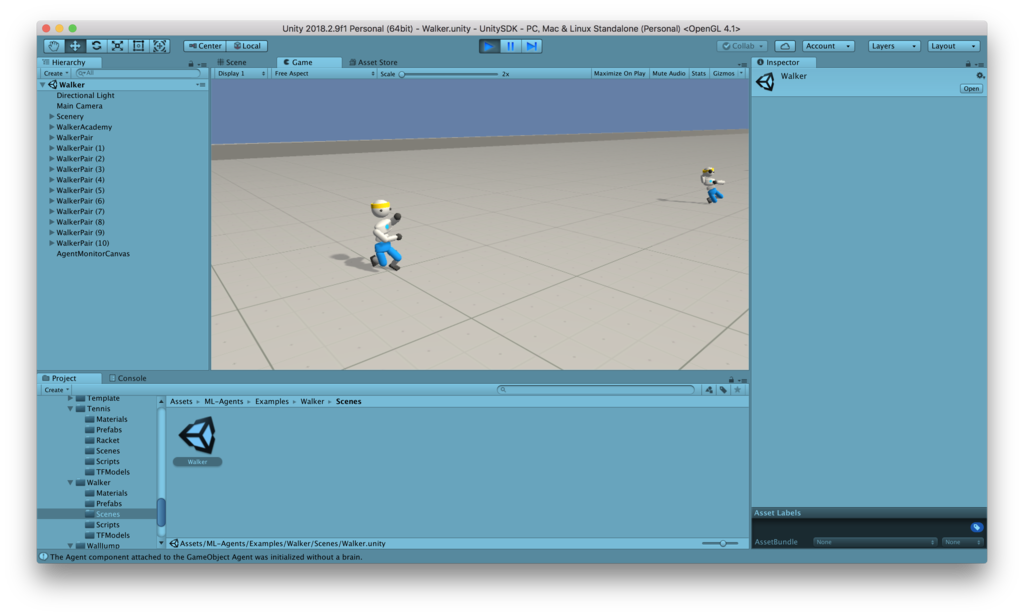The height and width of the screenshot is (616, 1024).
Task: Select the combined Transform tool
Action: coord(159,46)
